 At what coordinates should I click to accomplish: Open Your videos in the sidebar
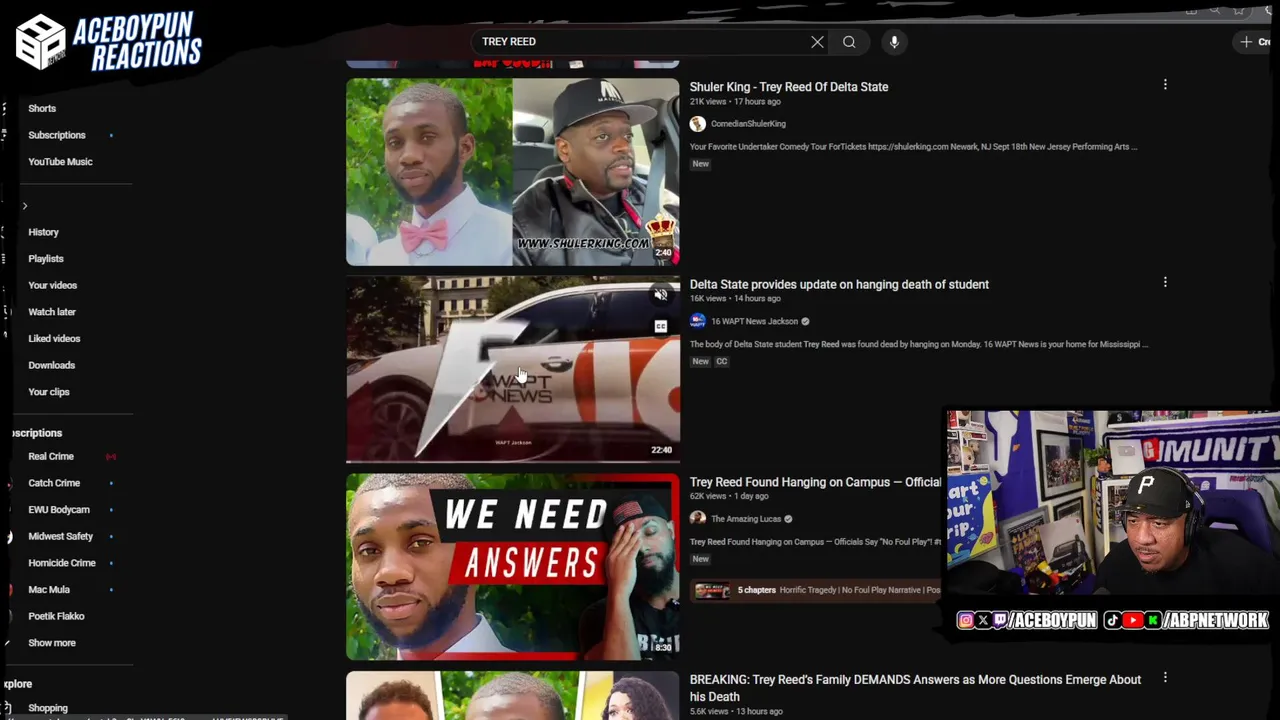point(52,285)
